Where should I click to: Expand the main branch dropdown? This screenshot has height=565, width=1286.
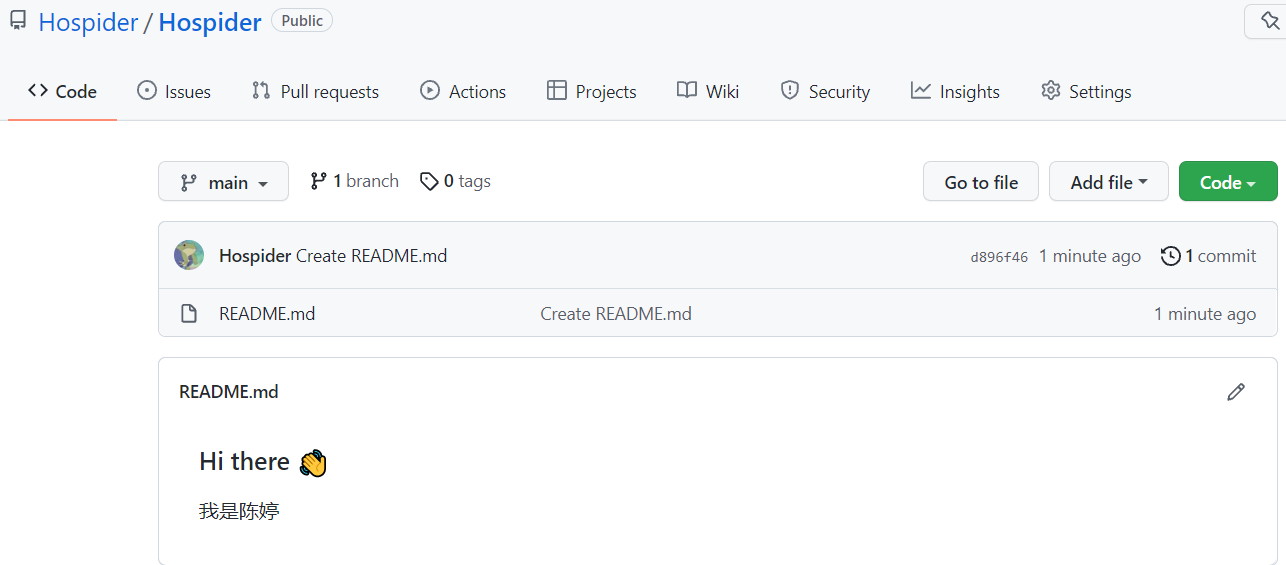[223, 182]
